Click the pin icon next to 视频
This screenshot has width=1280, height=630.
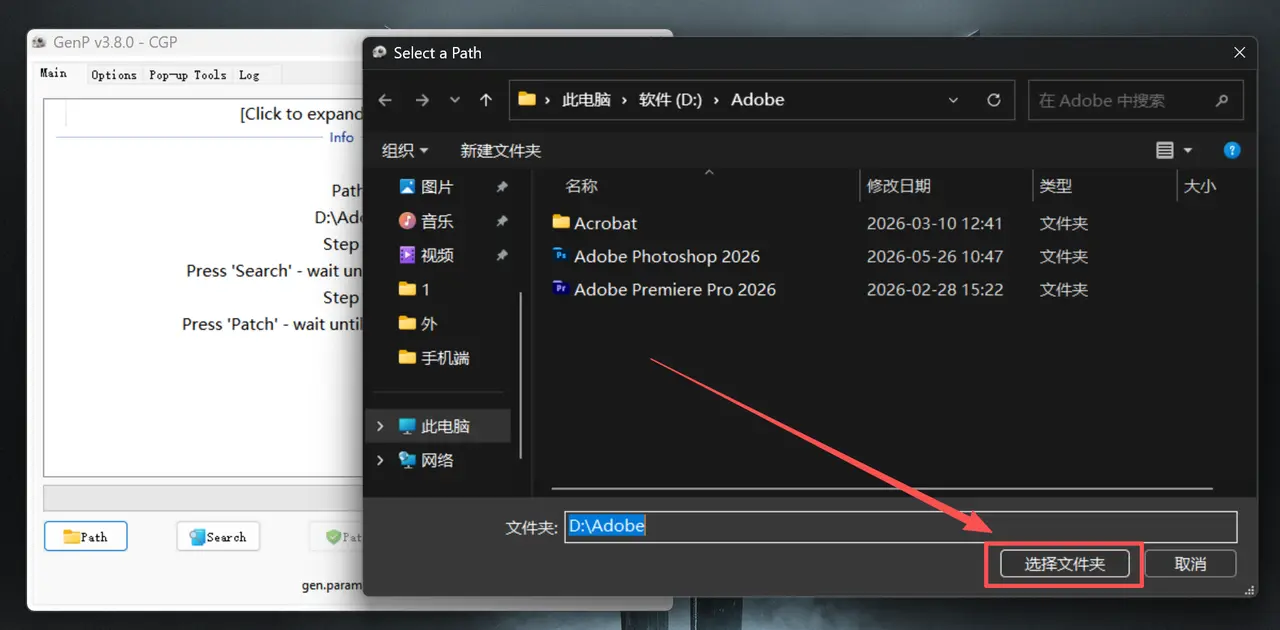pos(502,255)
